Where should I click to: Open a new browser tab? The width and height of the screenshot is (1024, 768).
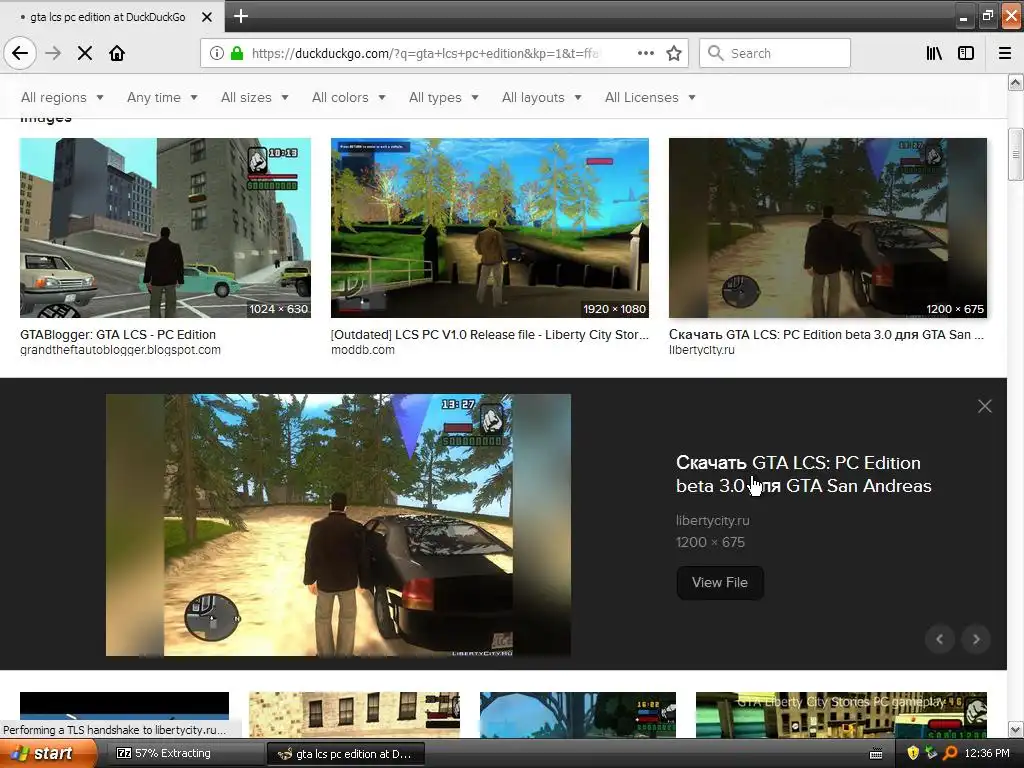coord(240,16)
